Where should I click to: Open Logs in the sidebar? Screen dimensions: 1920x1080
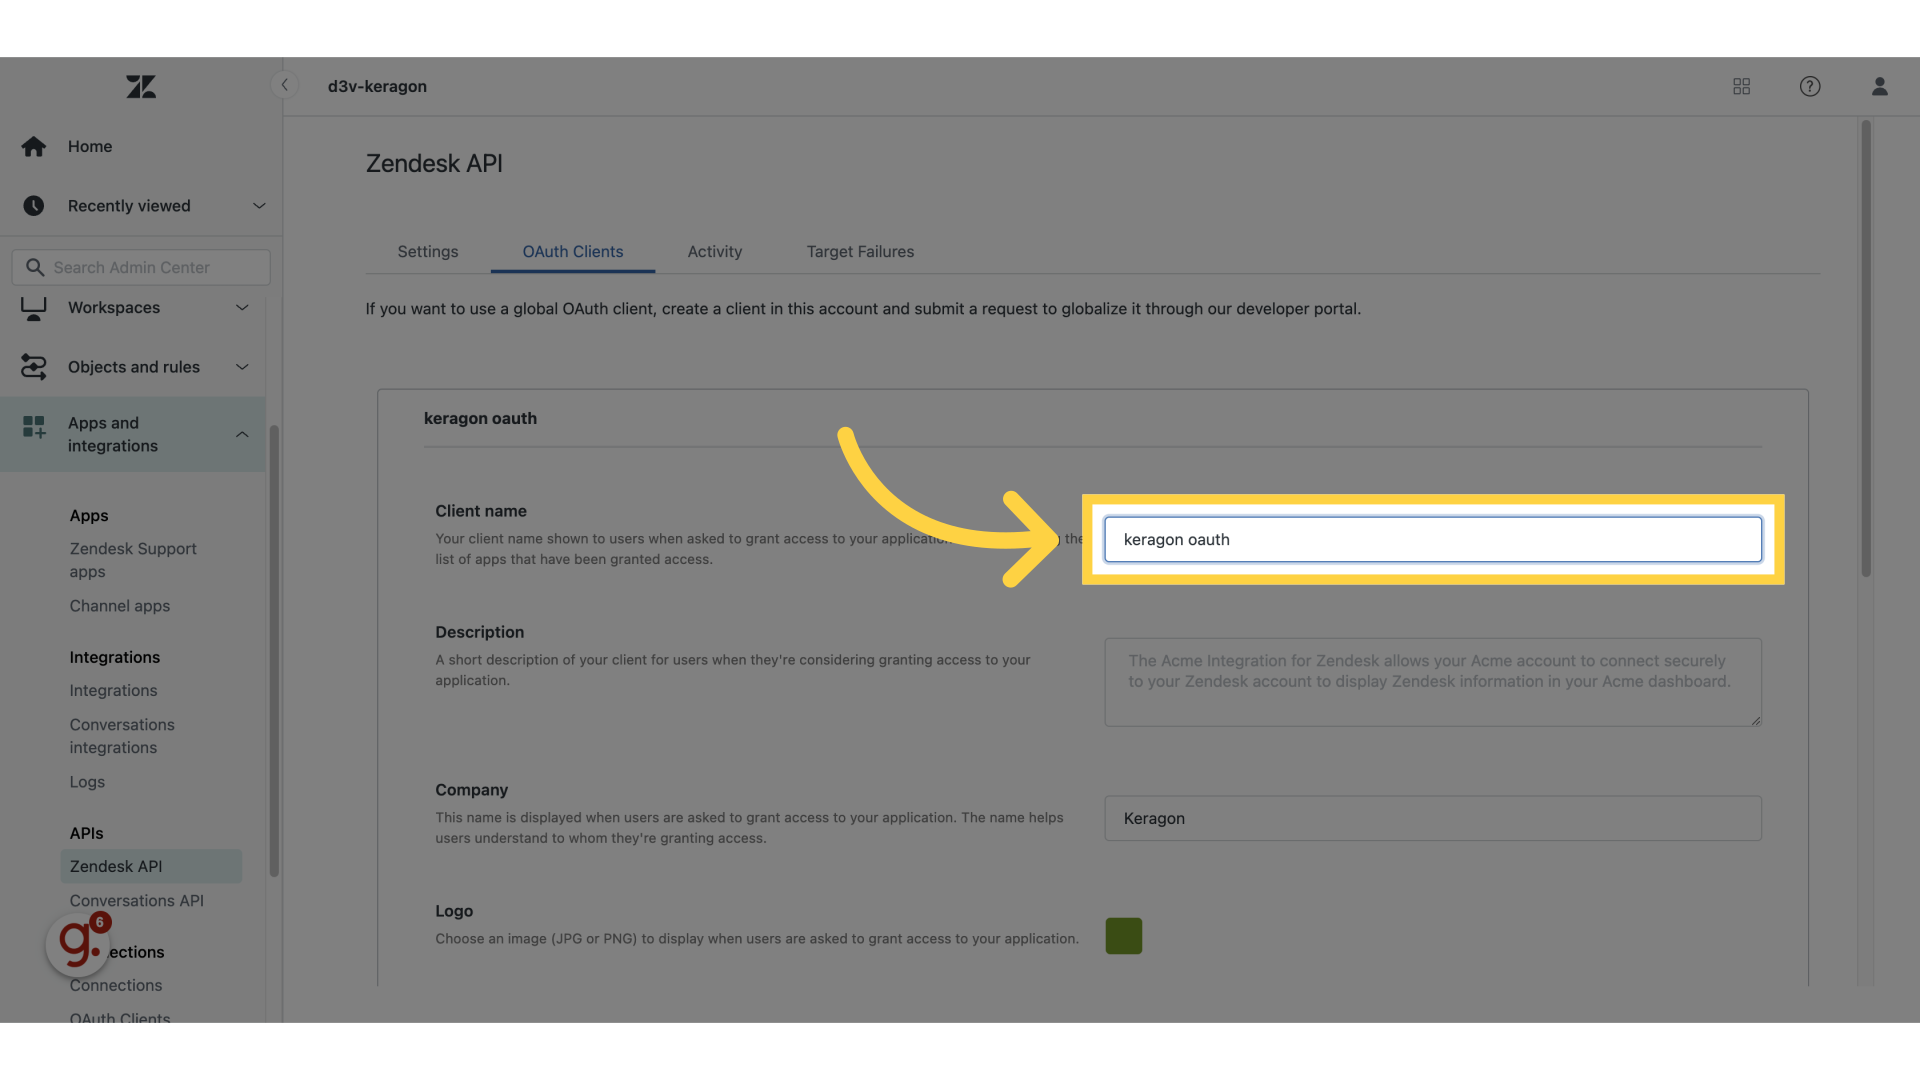[87, 782]
